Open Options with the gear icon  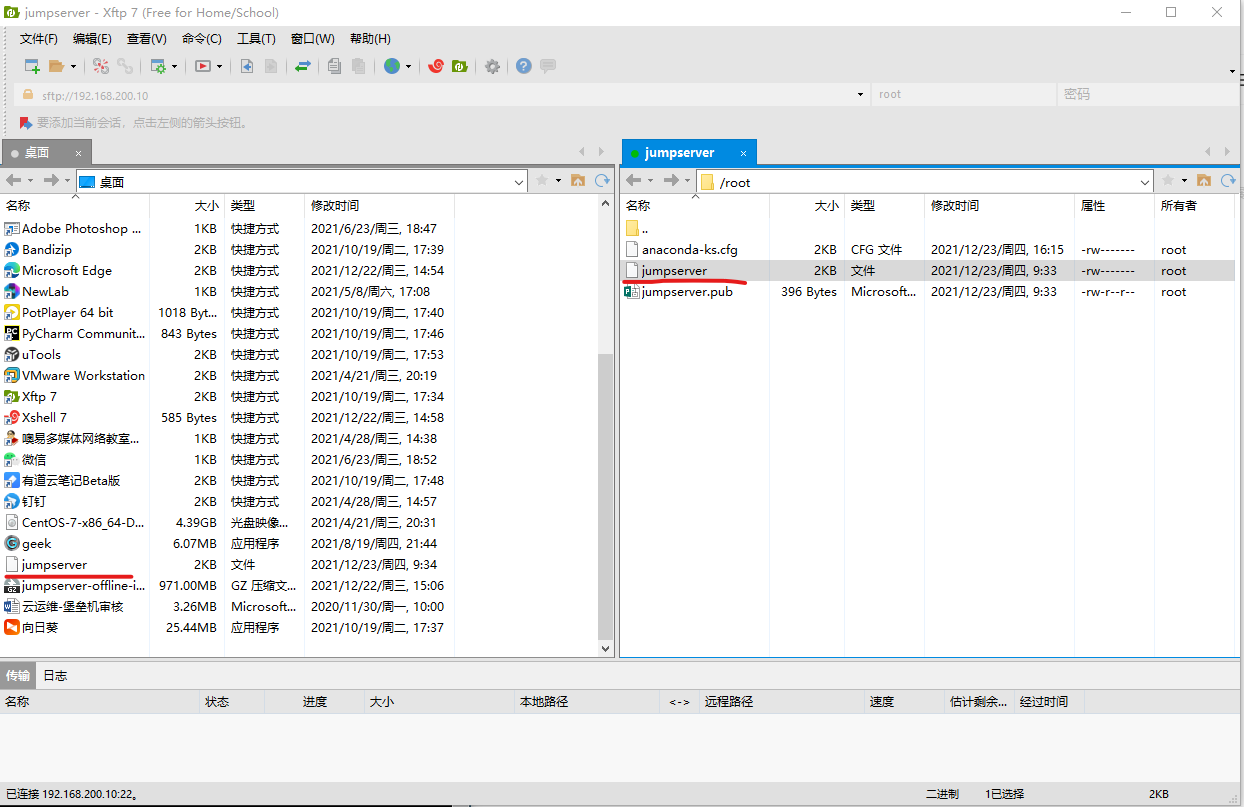[492, 66]
